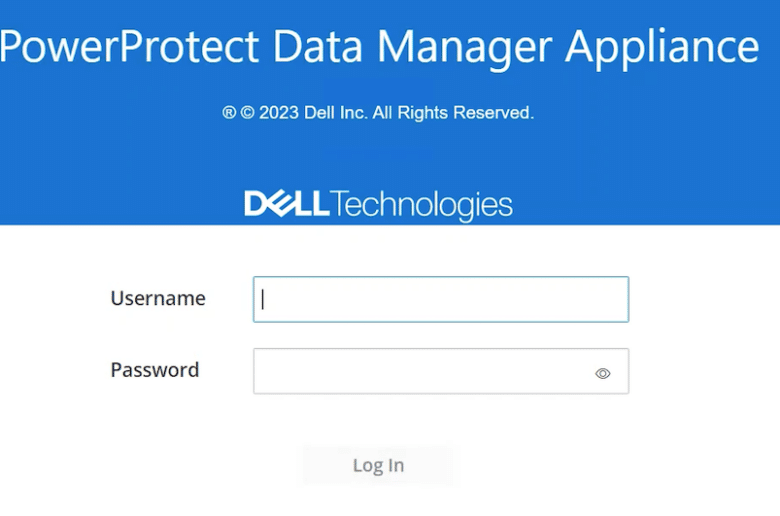Click the Dell Inc. text in the copyright line
Image resolution: width=780 pixels, height=516 pixels.
pos(336,113)
